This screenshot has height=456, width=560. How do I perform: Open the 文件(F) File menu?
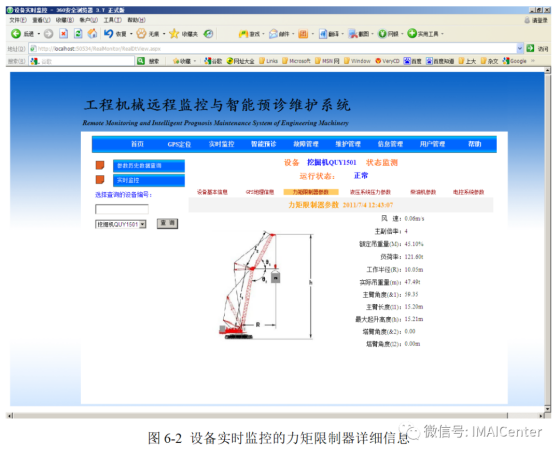(18, 20)
